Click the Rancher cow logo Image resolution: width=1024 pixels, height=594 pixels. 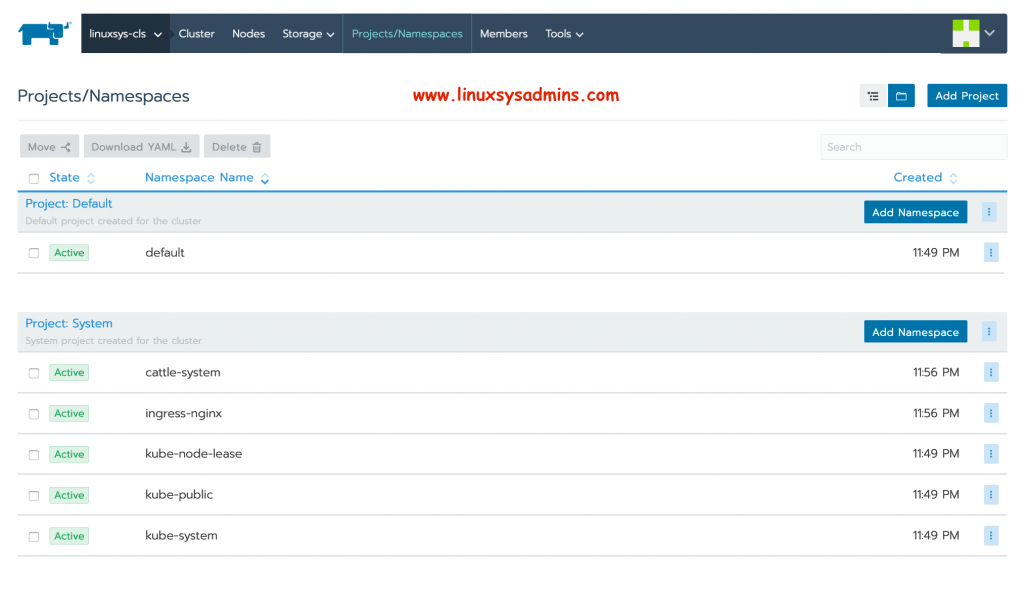(44, 33)
